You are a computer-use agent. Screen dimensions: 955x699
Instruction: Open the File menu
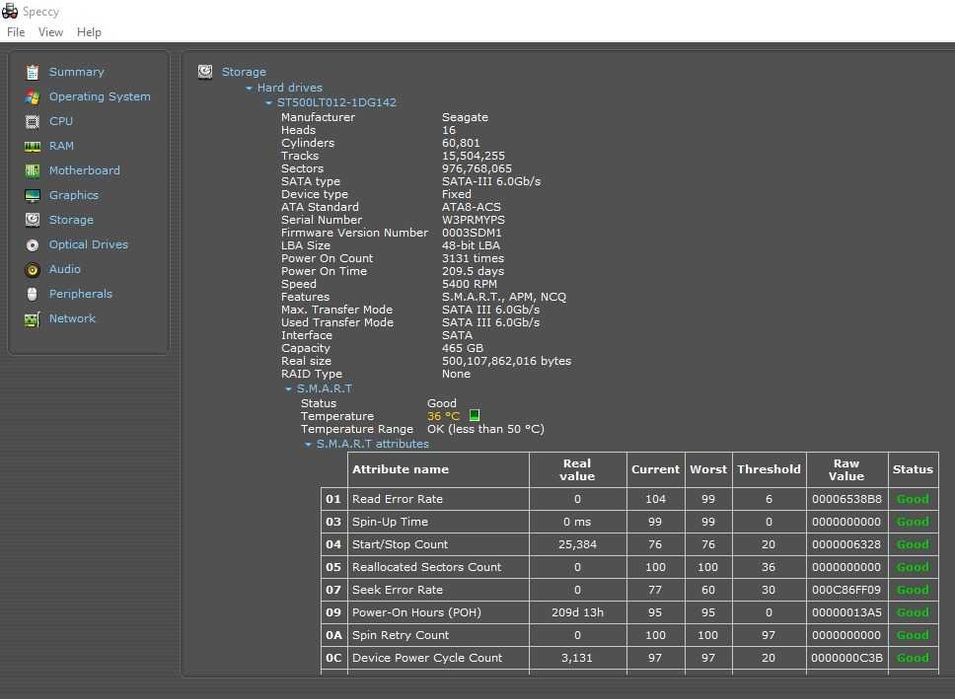click(16, 32)
